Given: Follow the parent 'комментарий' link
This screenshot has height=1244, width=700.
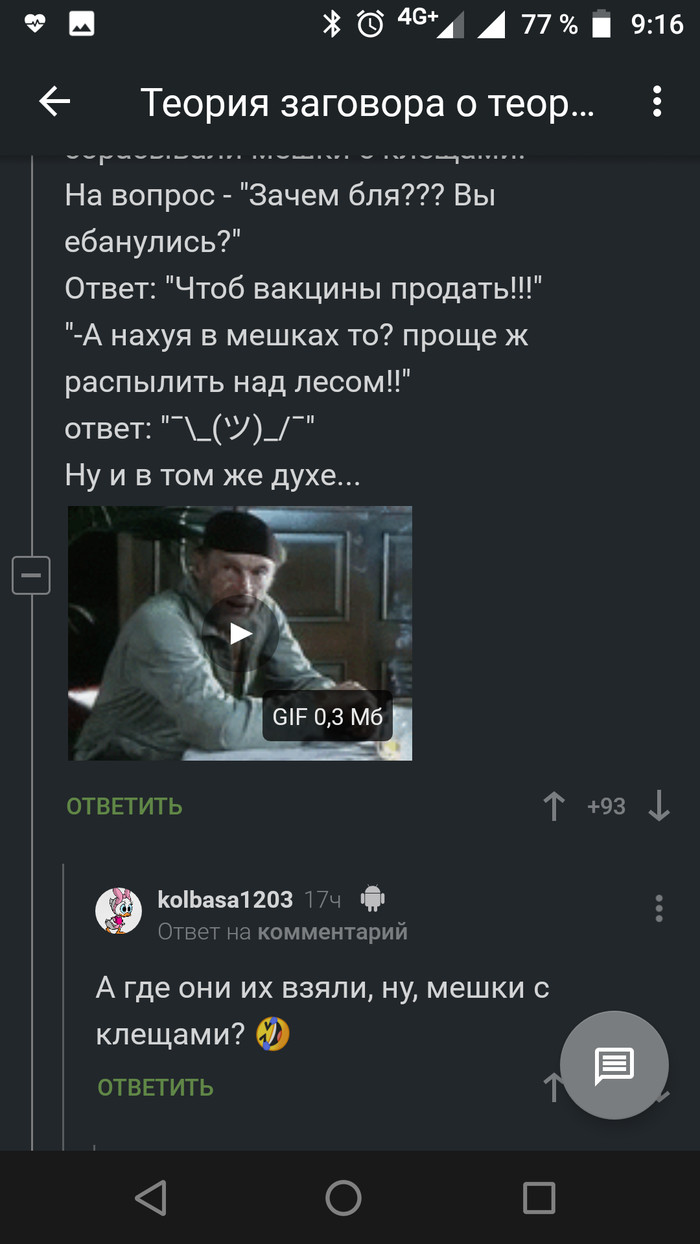Looking at the screenshot, I should click(x=333, y=932).
